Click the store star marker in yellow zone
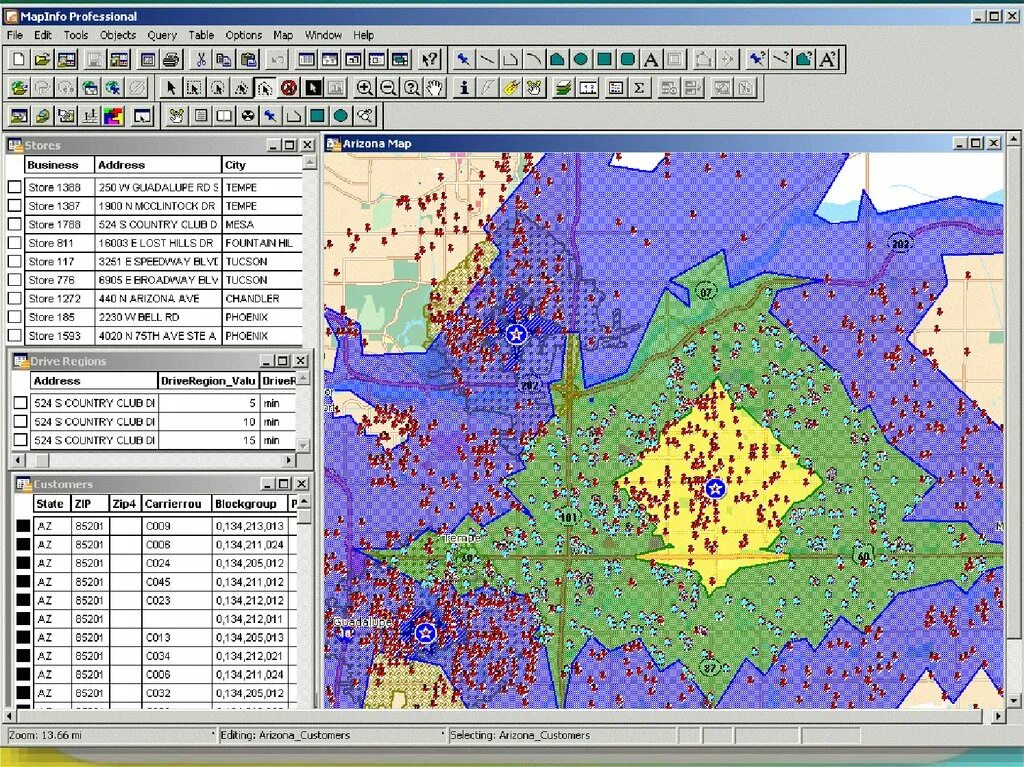 tap(716, 487)
